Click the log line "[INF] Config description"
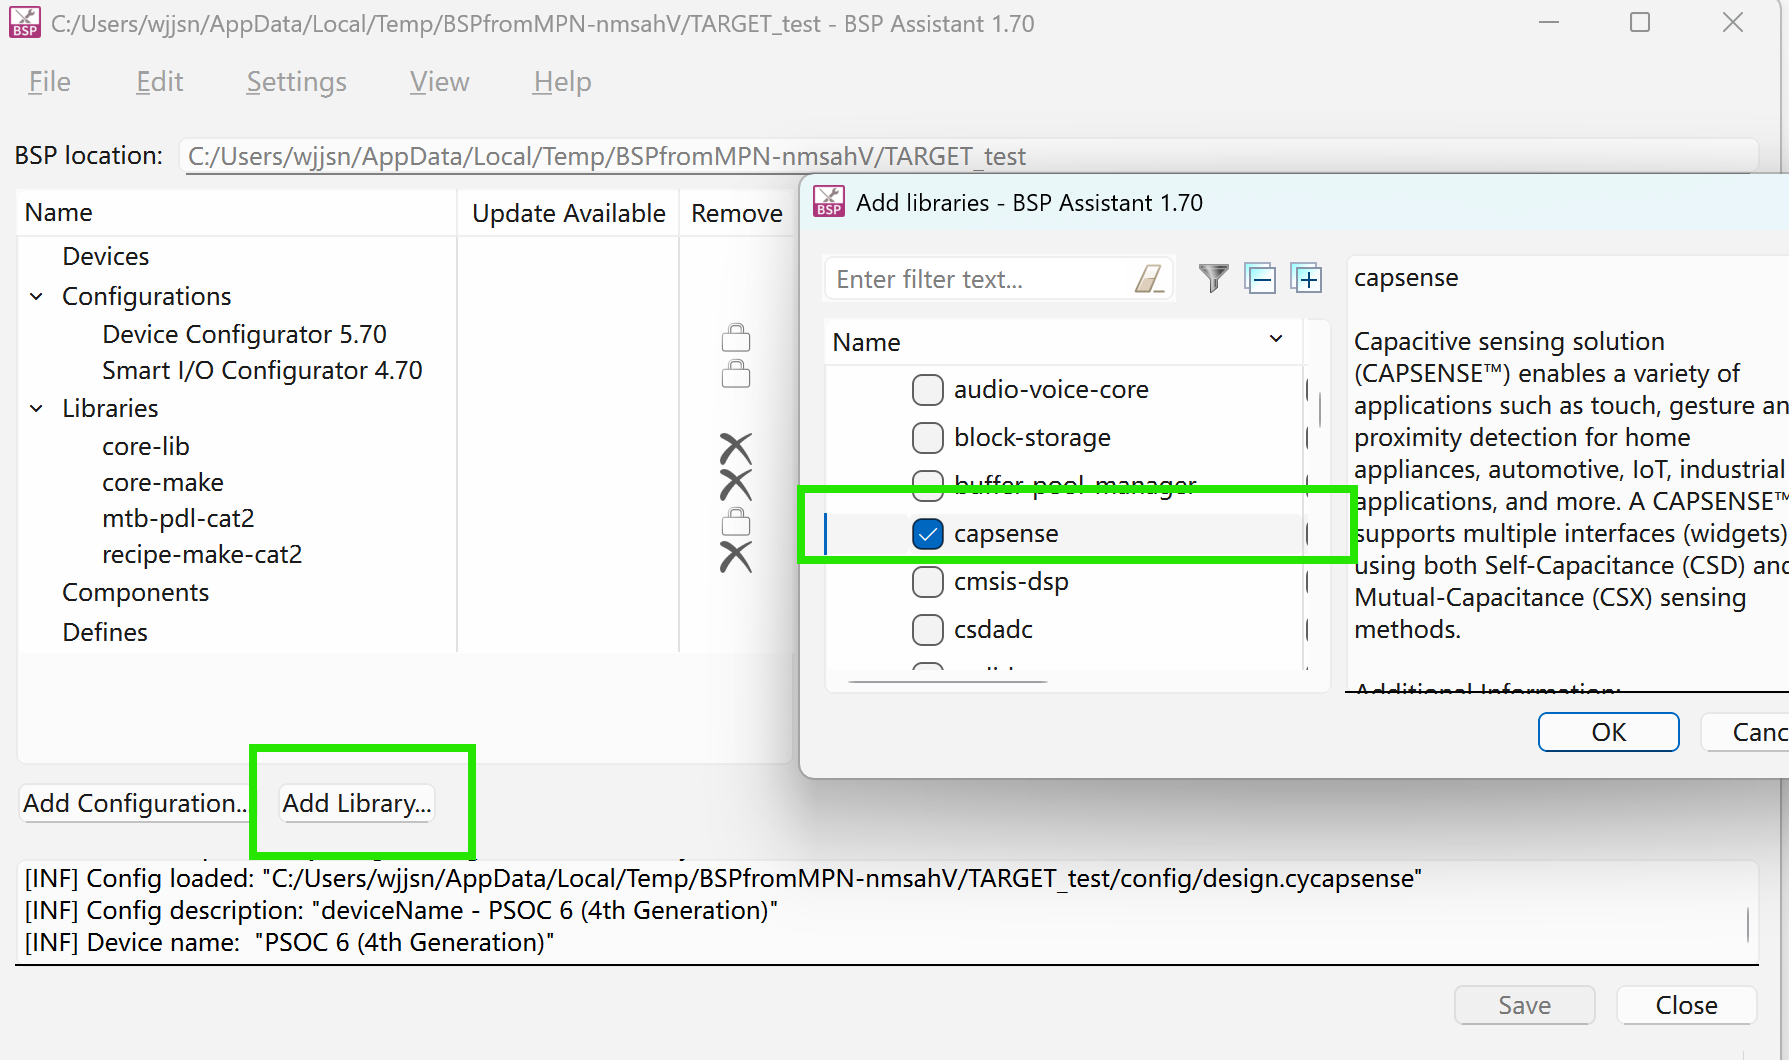Screen dimensions: 1789x1060 tap(401, 911)
